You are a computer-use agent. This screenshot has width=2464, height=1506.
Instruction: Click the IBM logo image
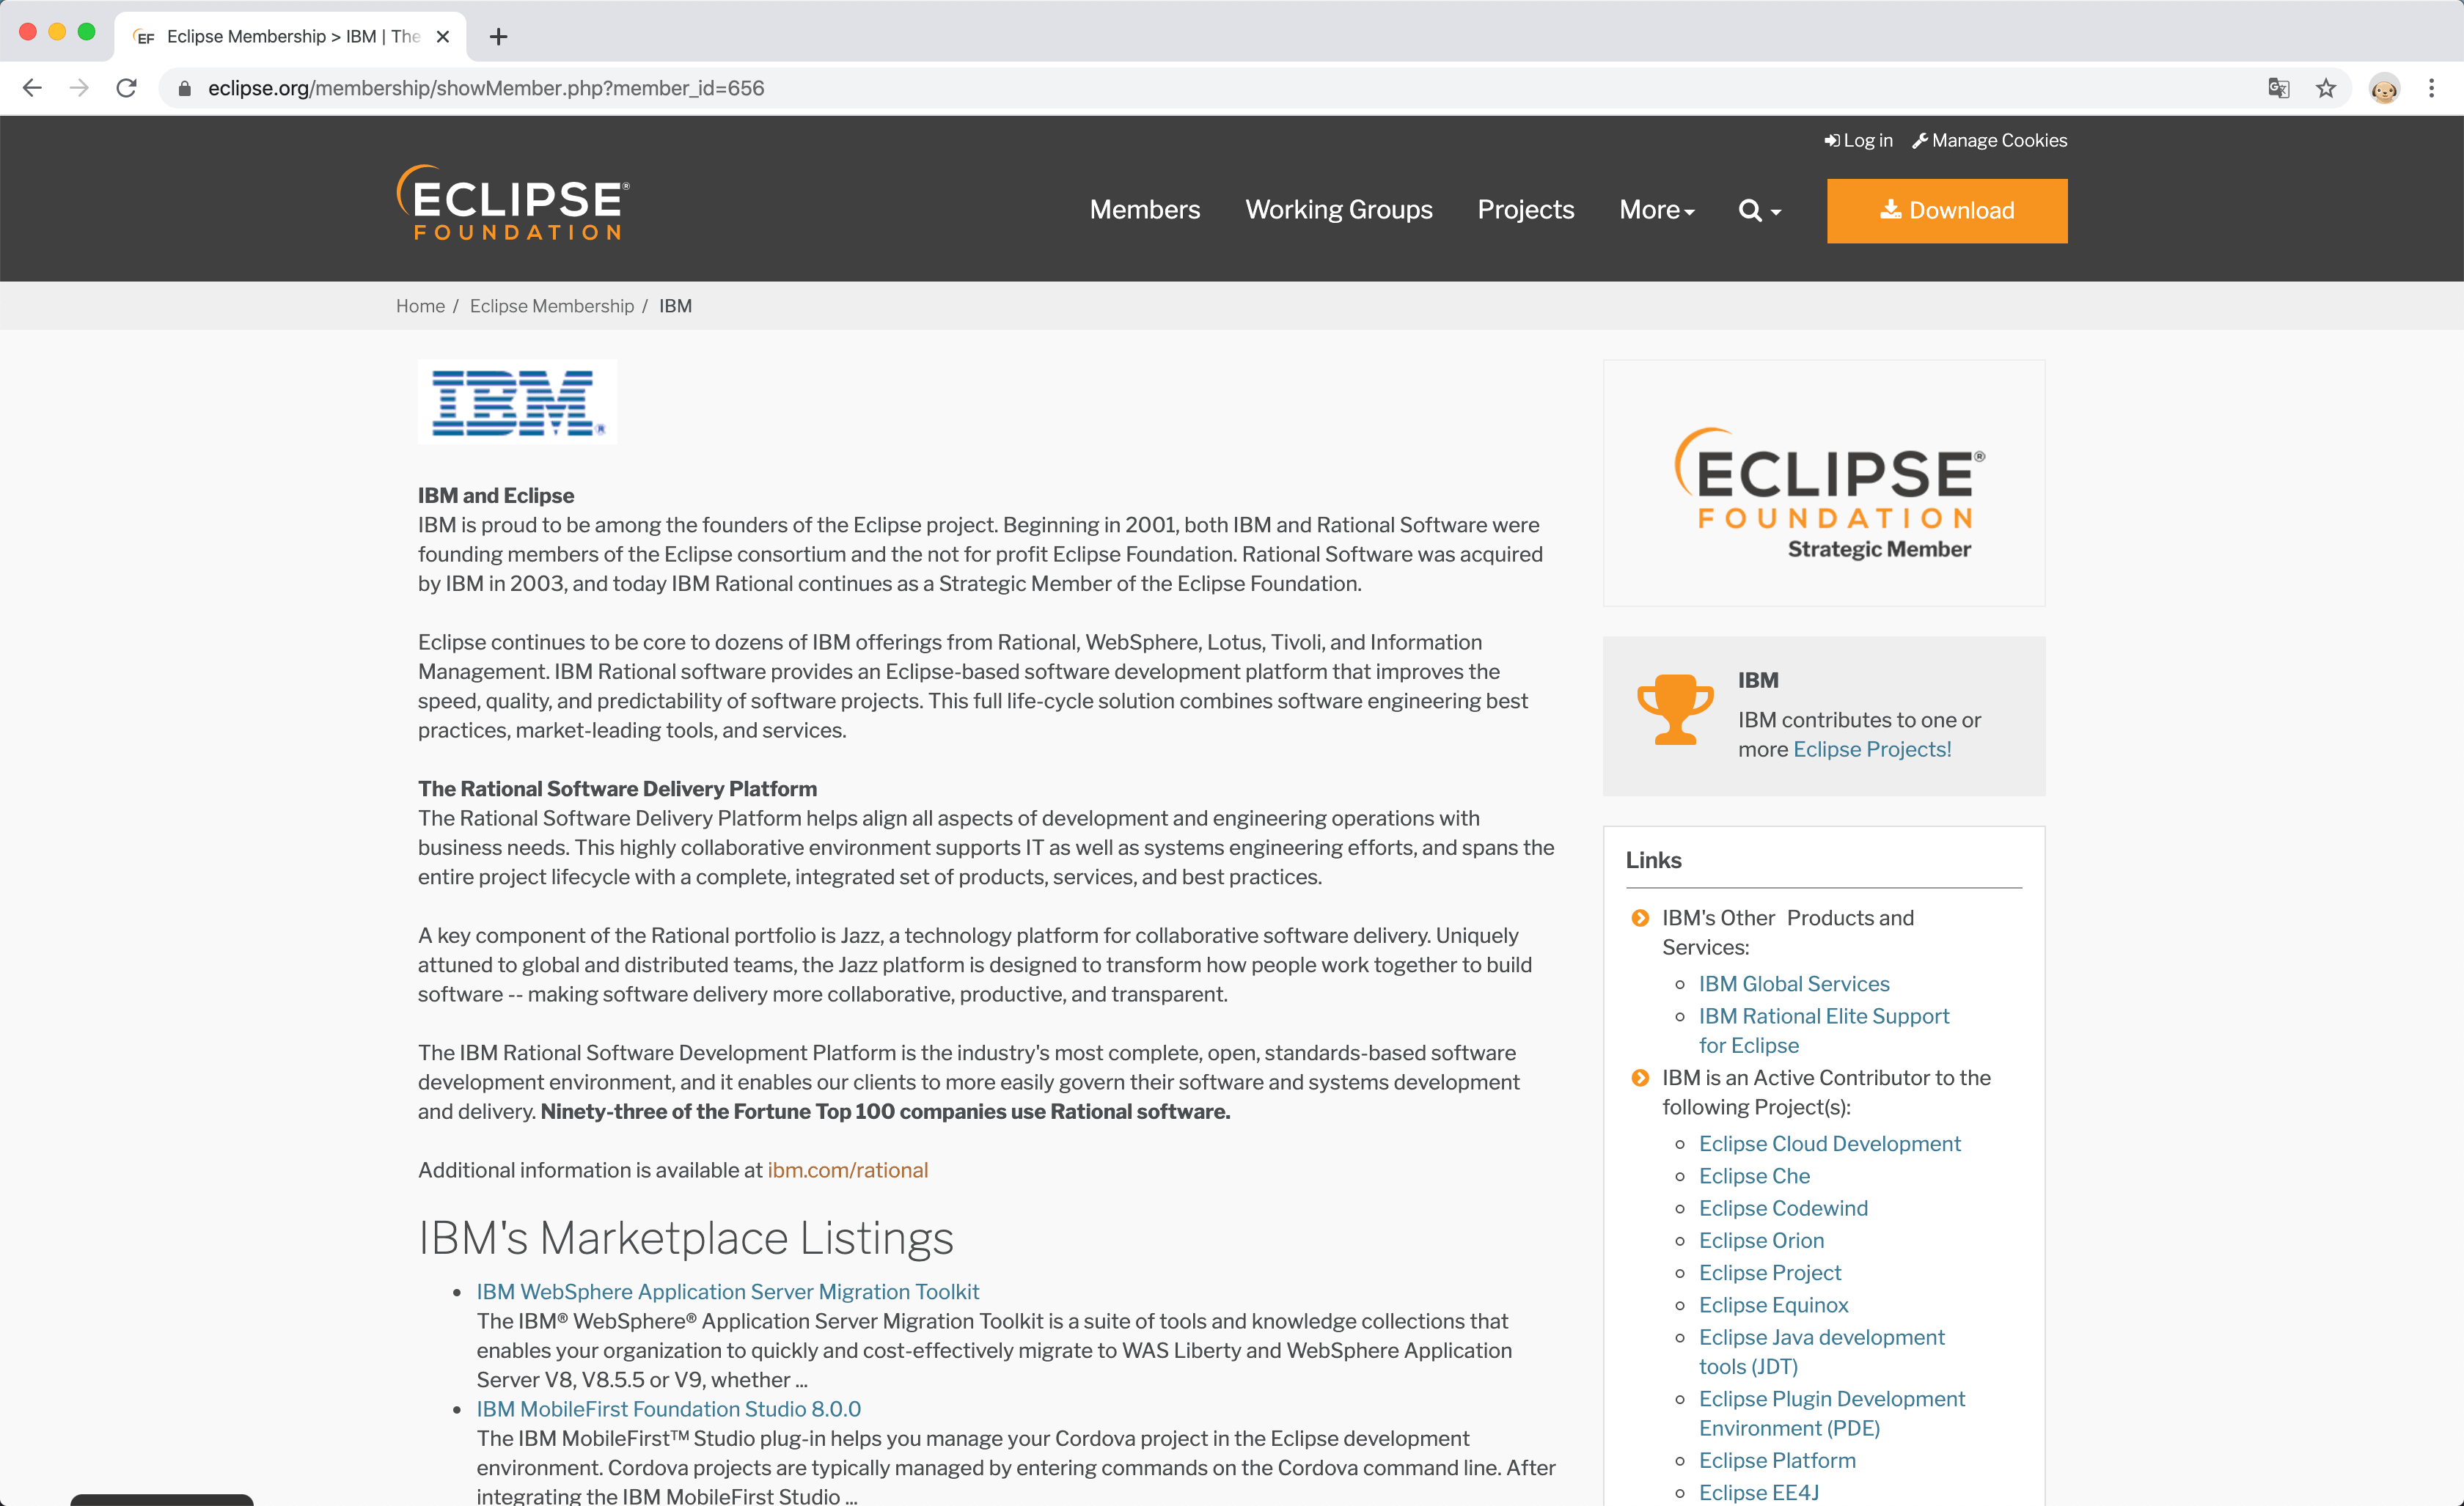(517, 401)
